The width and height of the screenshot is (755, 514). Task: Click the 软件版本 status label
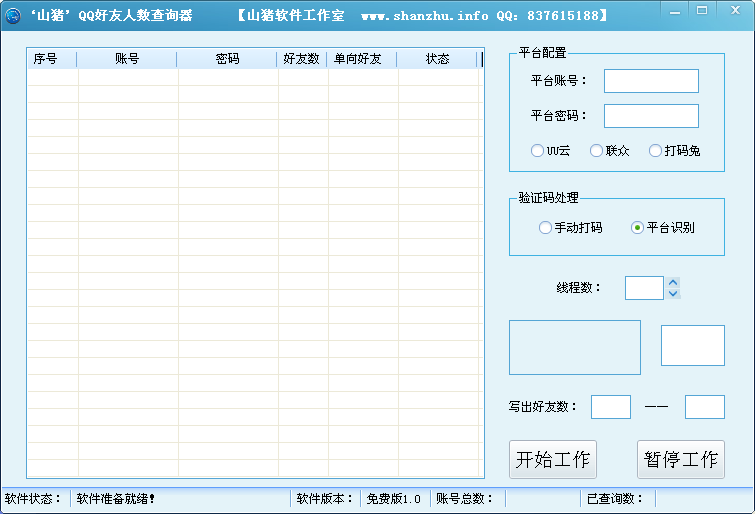(325, 499)
